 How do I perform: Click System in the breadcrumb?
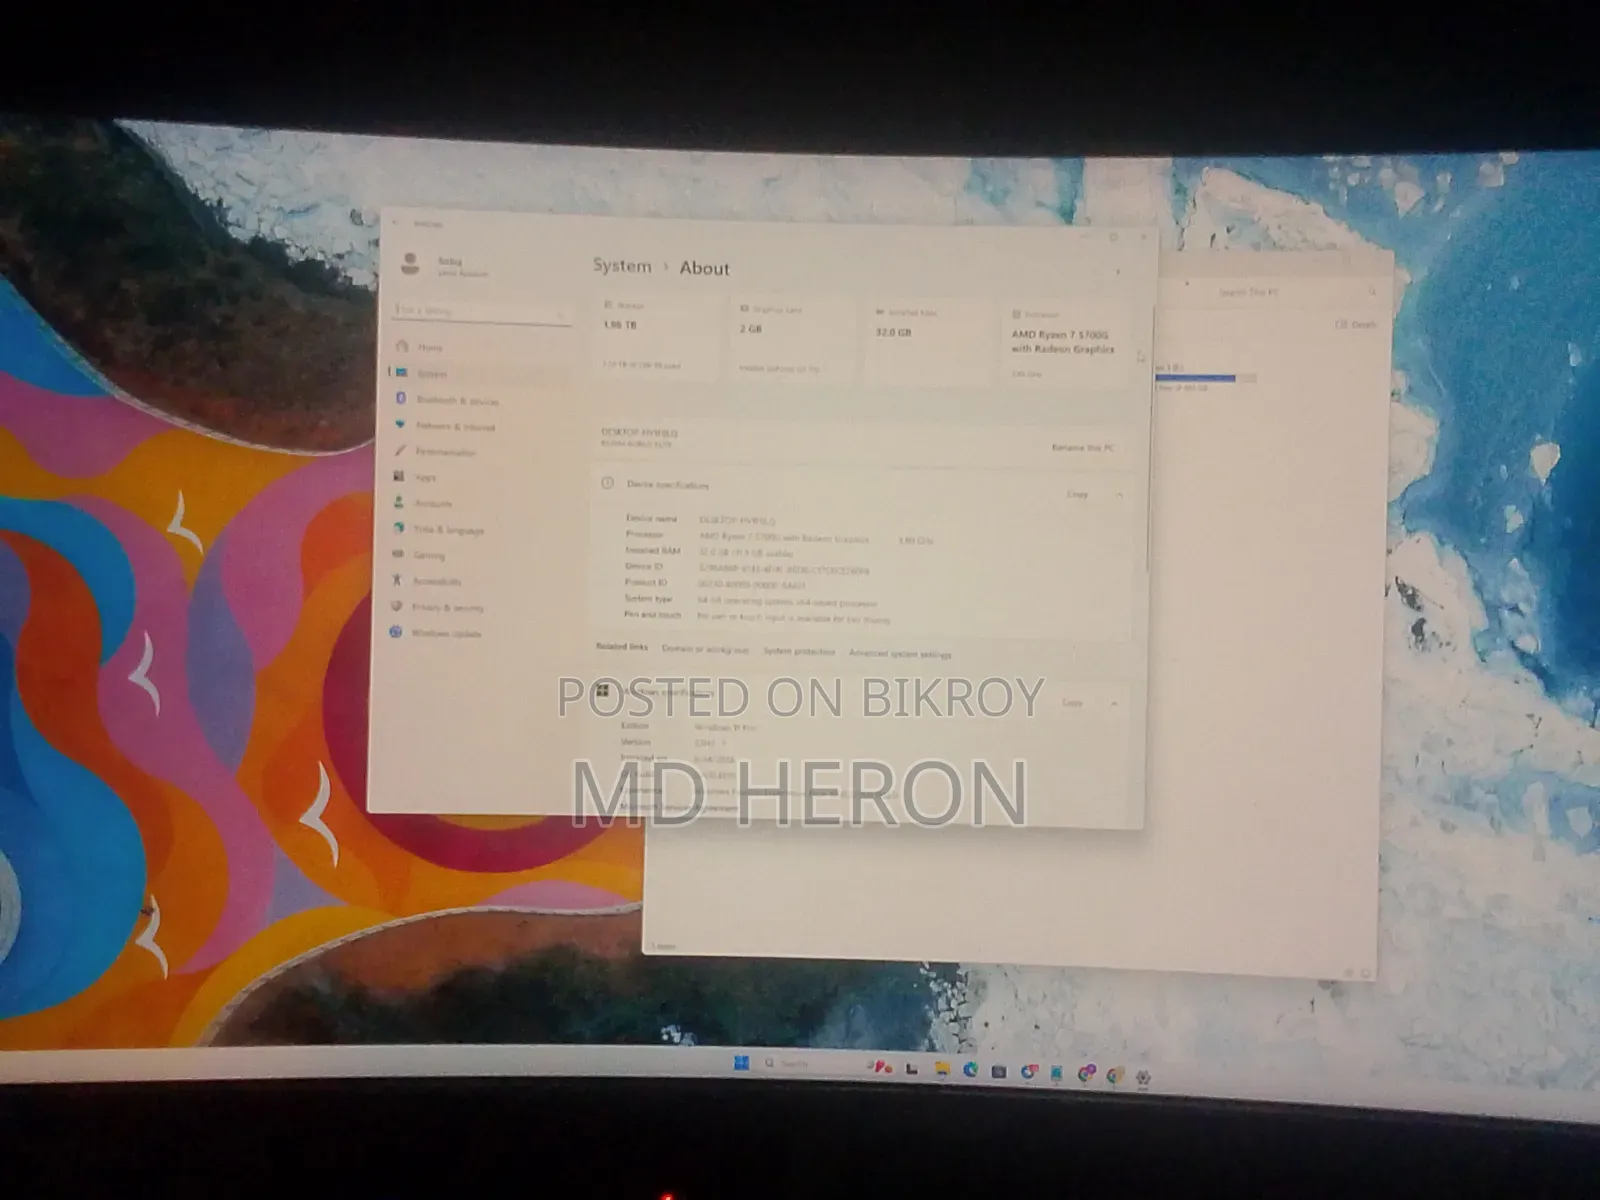622,265
